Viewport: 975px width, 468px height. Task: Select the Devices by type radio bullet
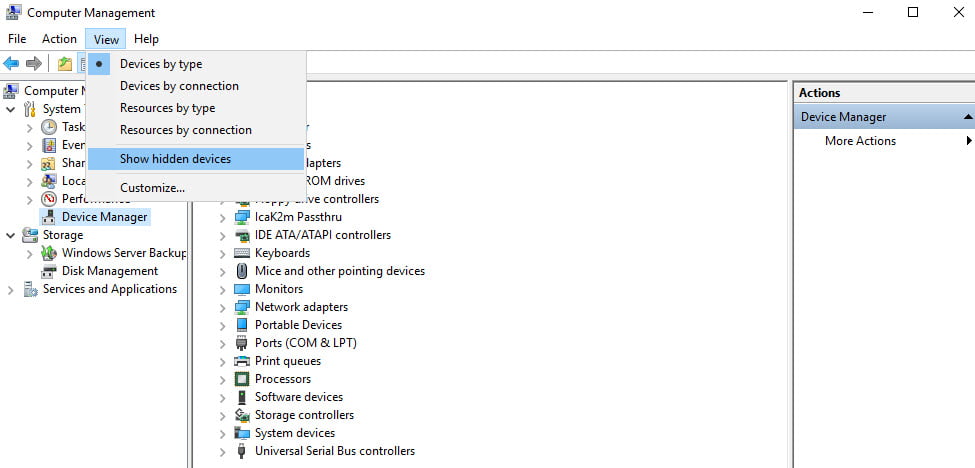(99, 64)
